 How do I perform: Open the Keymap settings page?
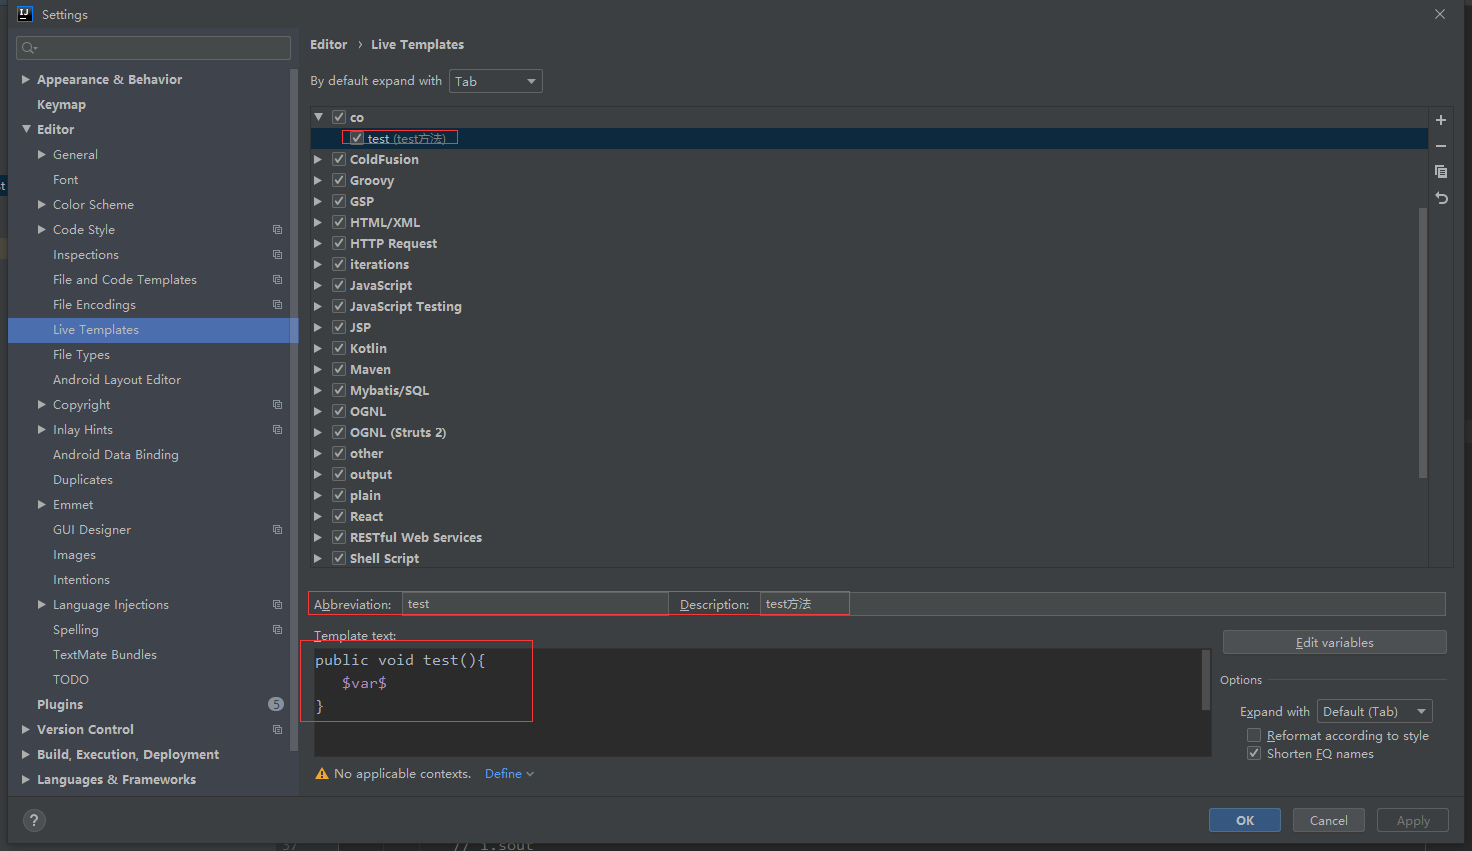click(61, 105)
